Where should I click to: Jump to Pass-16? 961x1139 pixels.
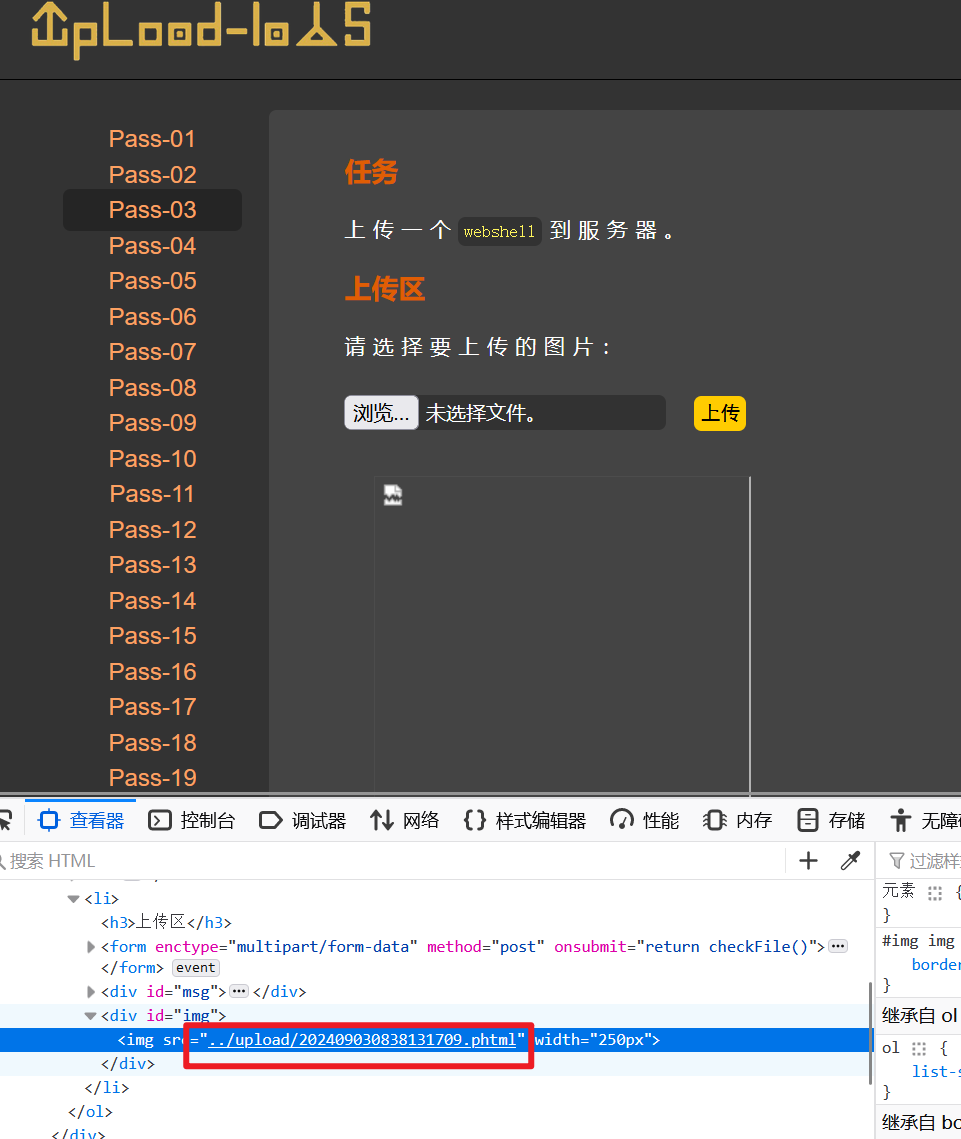(x=153, y=672)
